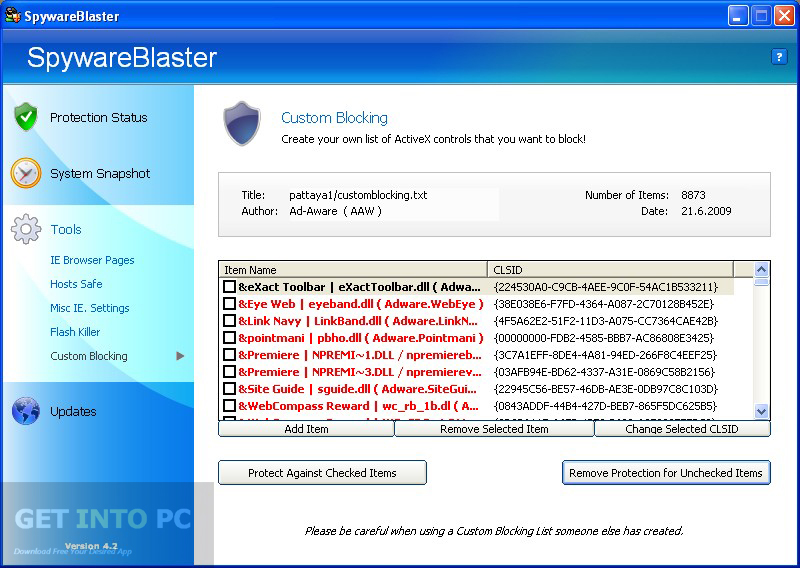This screenshot has width=800, height=568.
Task: Check the &Site Guide sguide.dll checkbox
Action: tap(230, 389)
